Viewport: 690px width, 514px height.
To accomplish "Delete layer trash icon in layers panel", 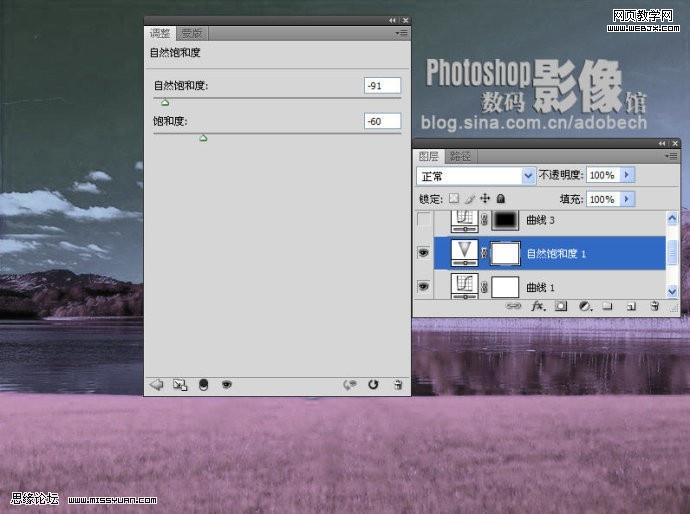I will [655, 306].
